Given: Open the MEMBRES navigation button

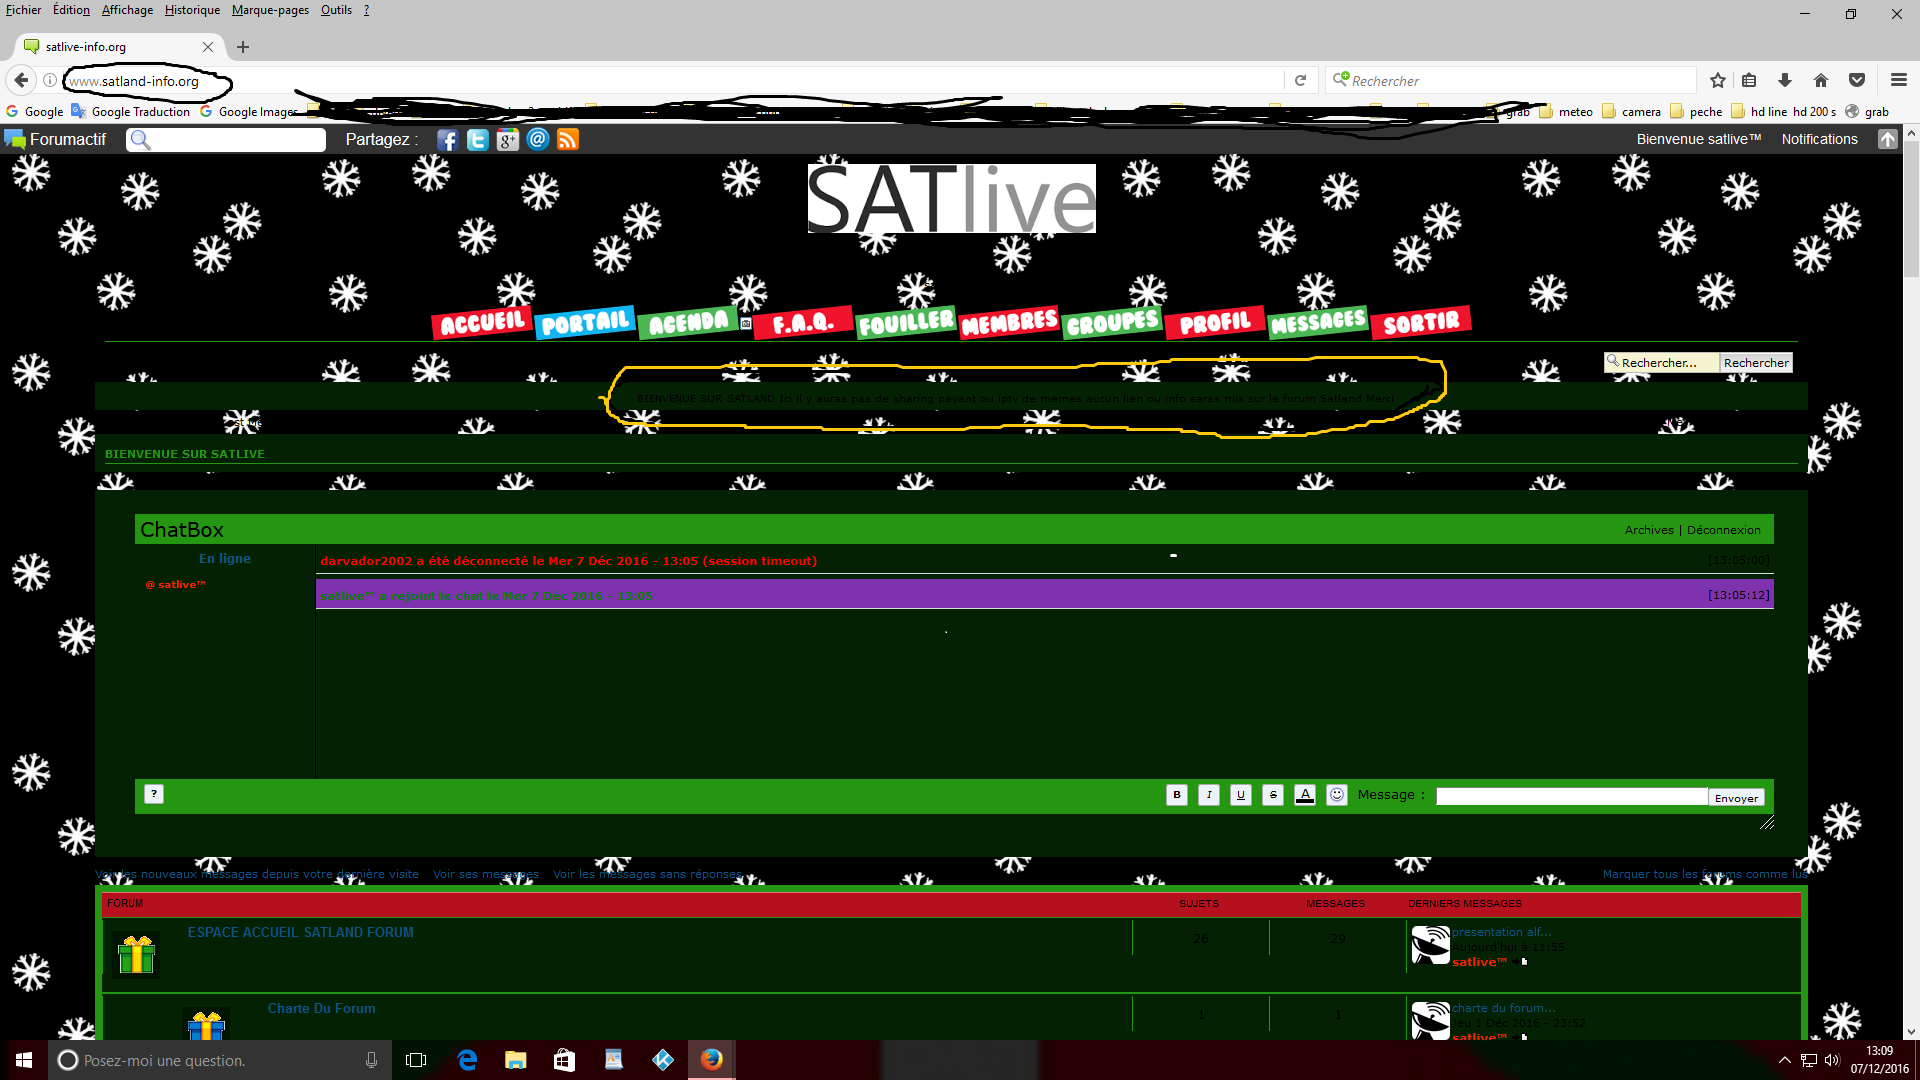Looking at the screenshot, I should (x=1009, y=323).
